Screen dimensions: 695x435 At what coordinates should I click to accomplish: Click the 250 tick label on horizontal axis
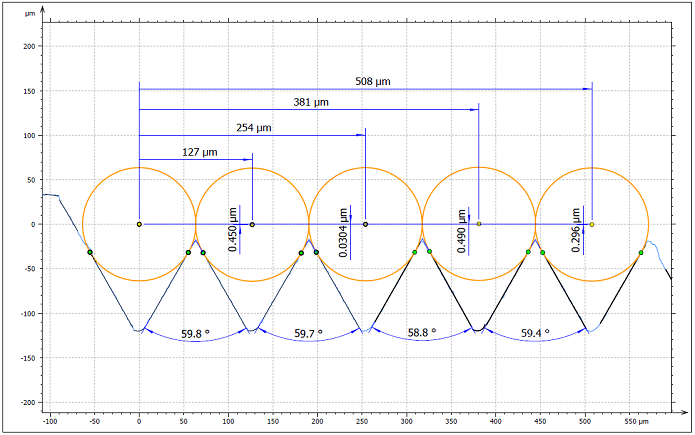coord(362,421)
